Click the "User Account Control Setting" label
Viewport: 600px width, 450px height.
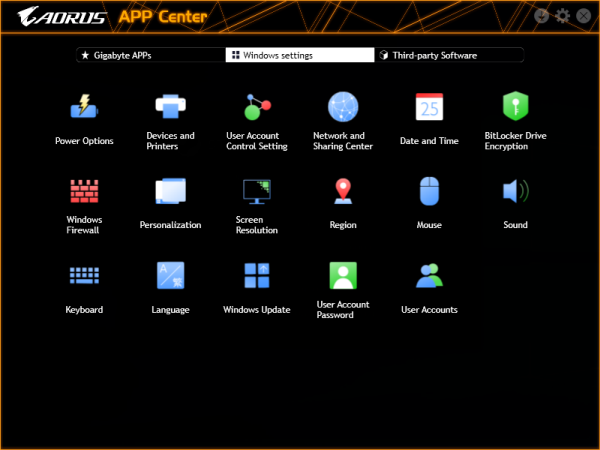click(257, 141)
